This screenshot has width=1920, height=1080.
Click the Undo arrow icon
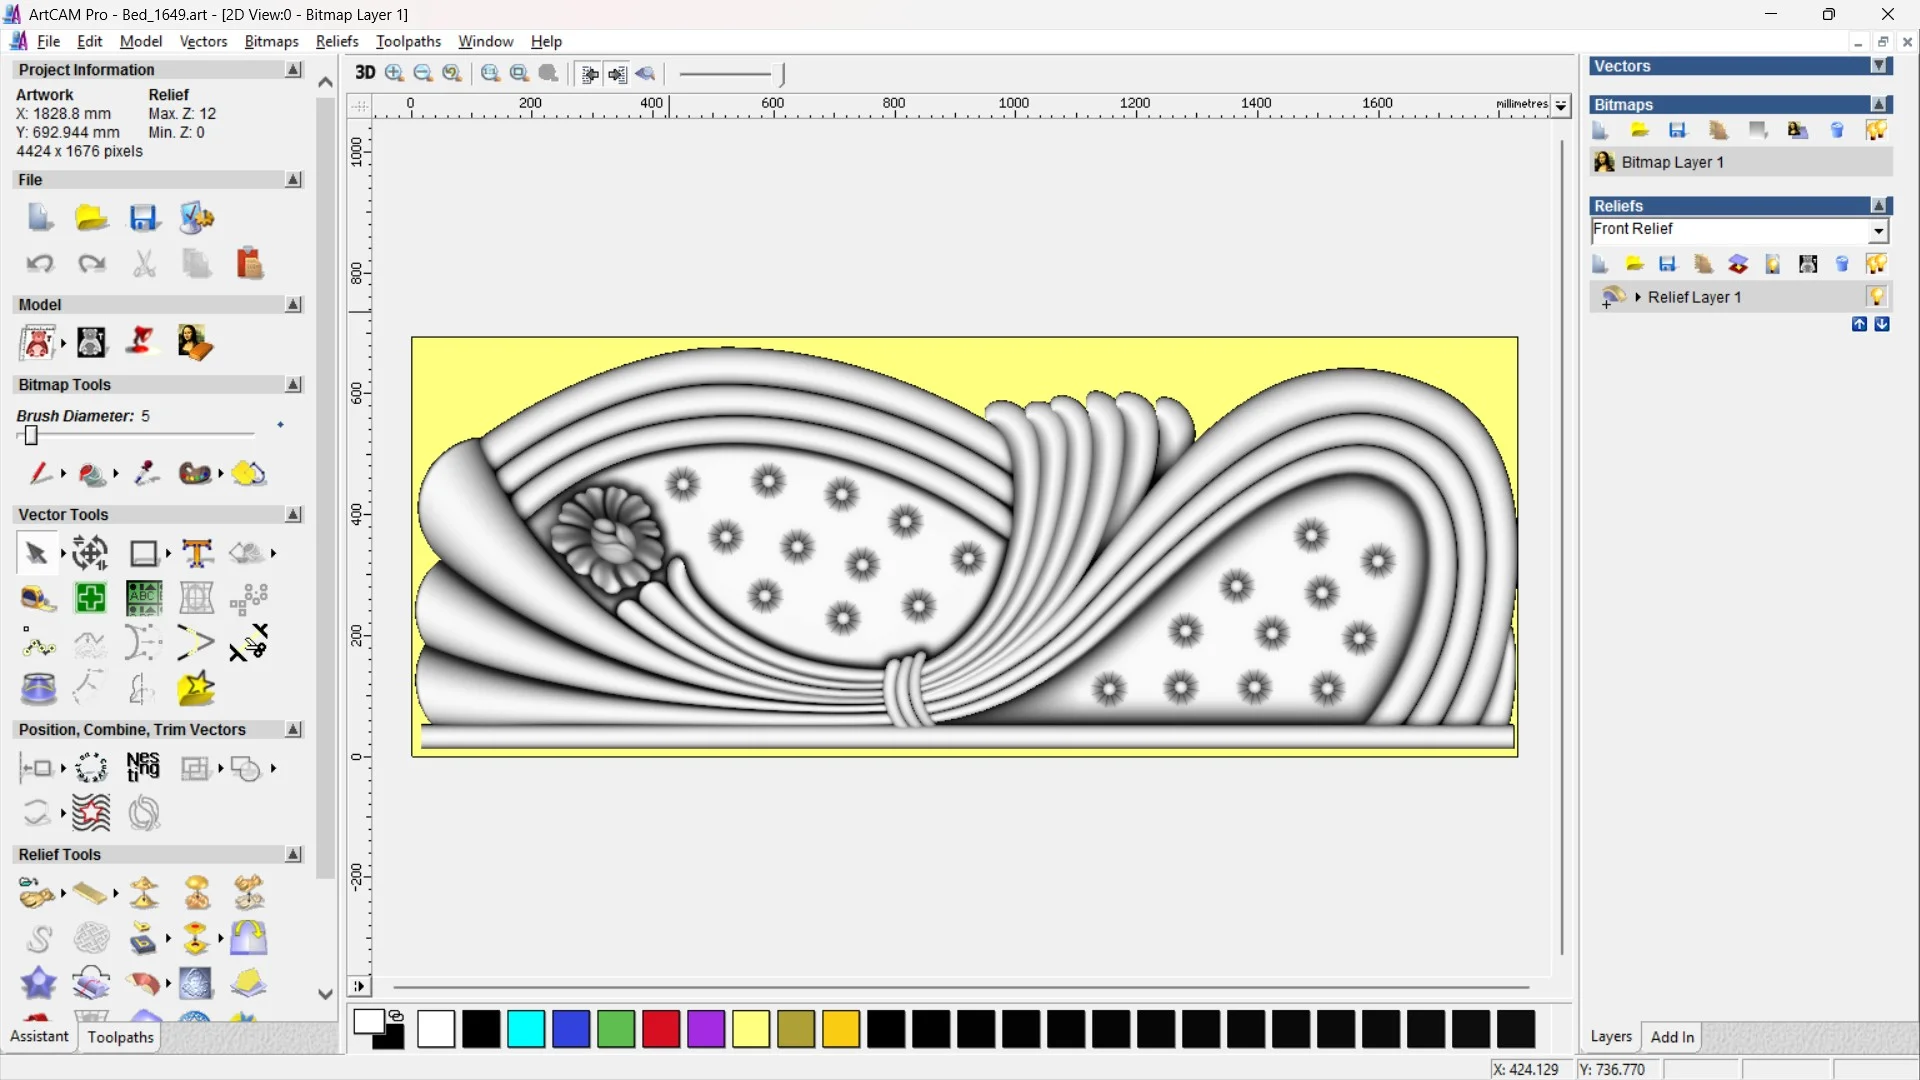tap(40, 264)
